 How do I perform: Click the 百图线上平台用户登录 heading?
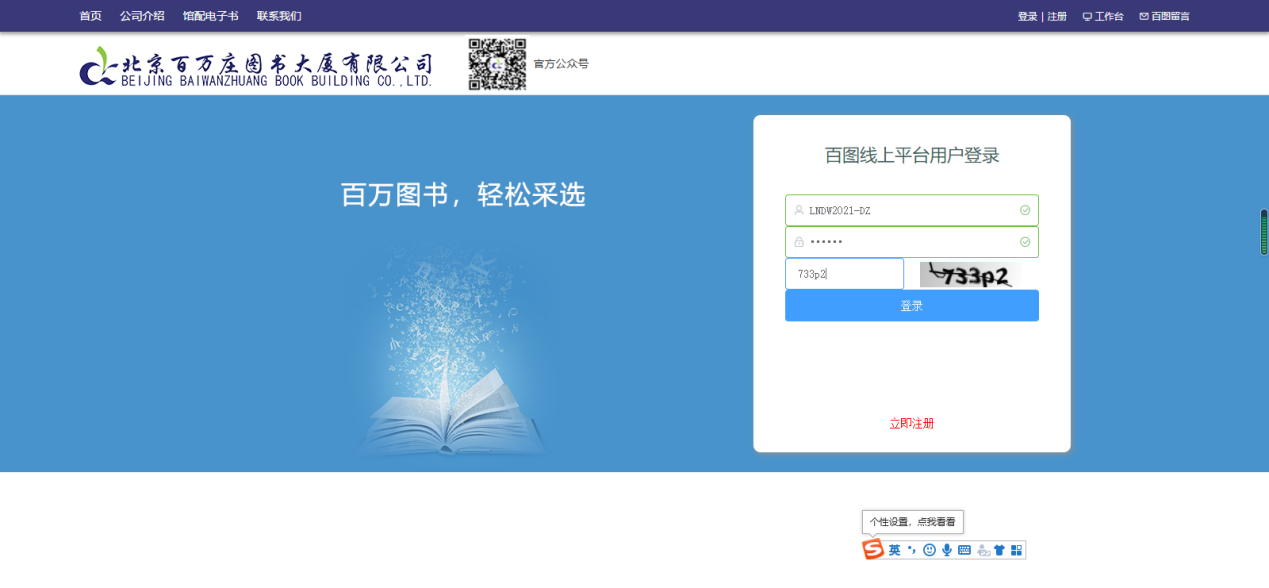[911, 155]
